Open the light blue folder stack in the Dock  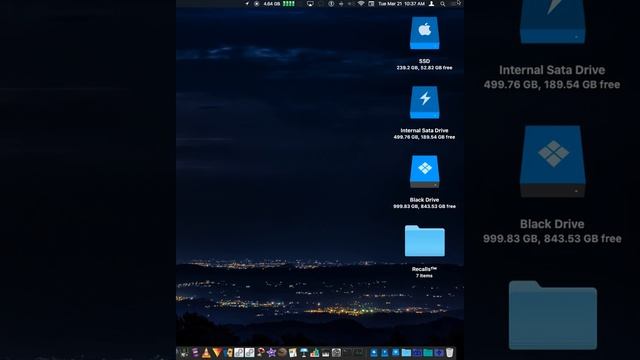pyautogui.click(x=406, y=353)
